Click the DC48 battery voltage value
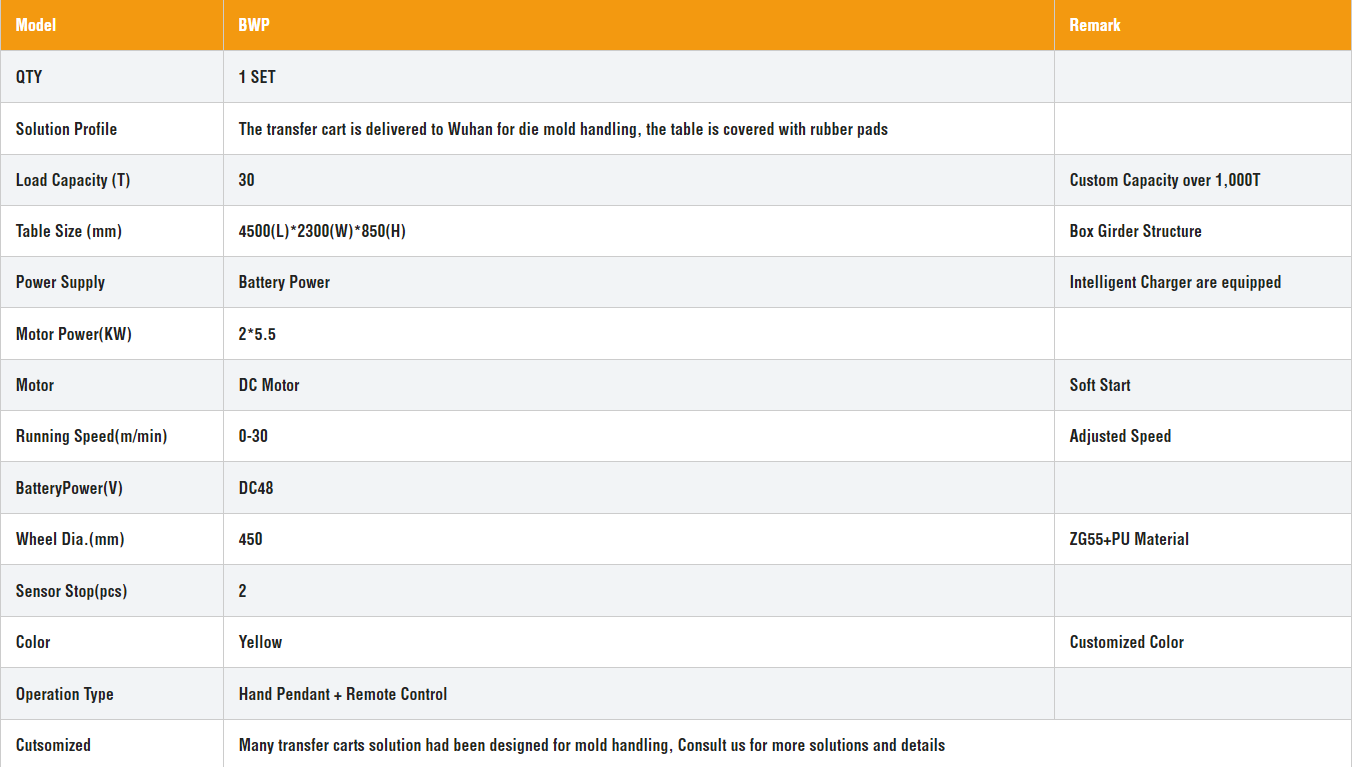 256,488
